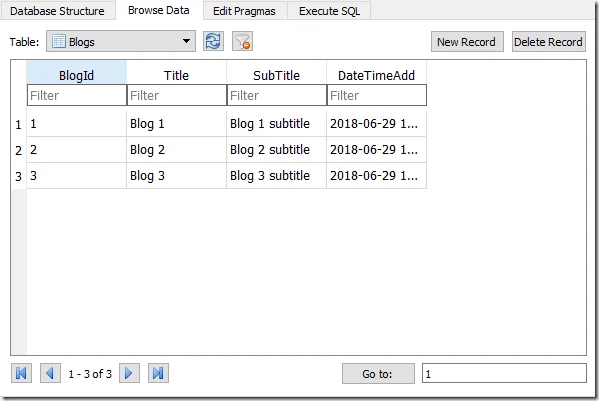Click the DateTimeAdd filter field

[x=377, y=95]
